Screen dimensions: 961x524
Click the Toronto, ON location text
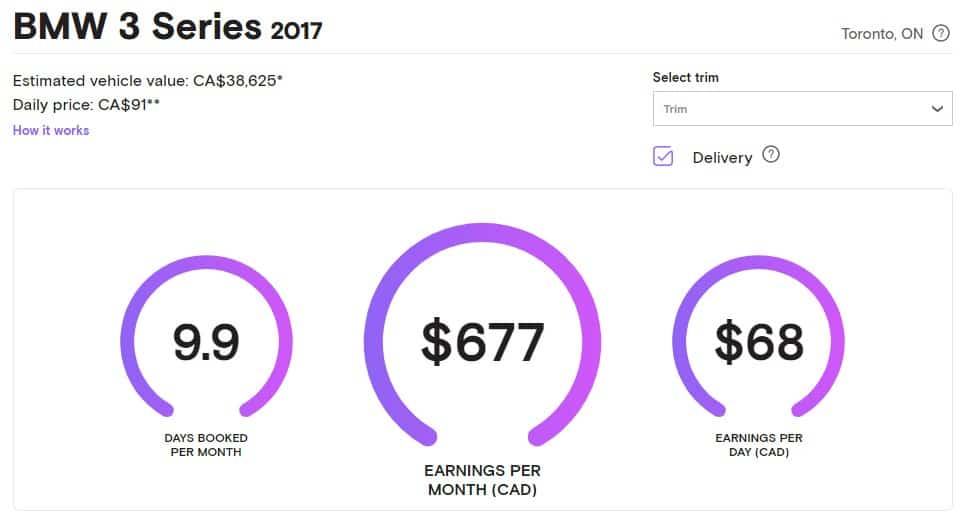pos(882,34)
